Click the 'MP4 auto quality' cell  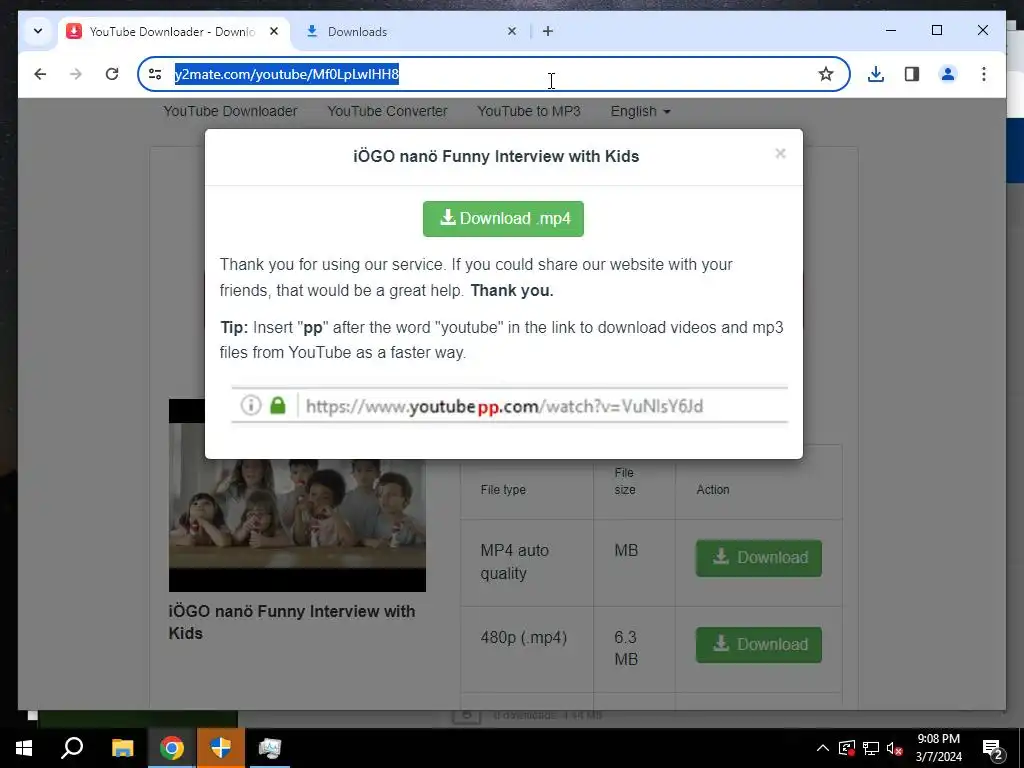527,562
